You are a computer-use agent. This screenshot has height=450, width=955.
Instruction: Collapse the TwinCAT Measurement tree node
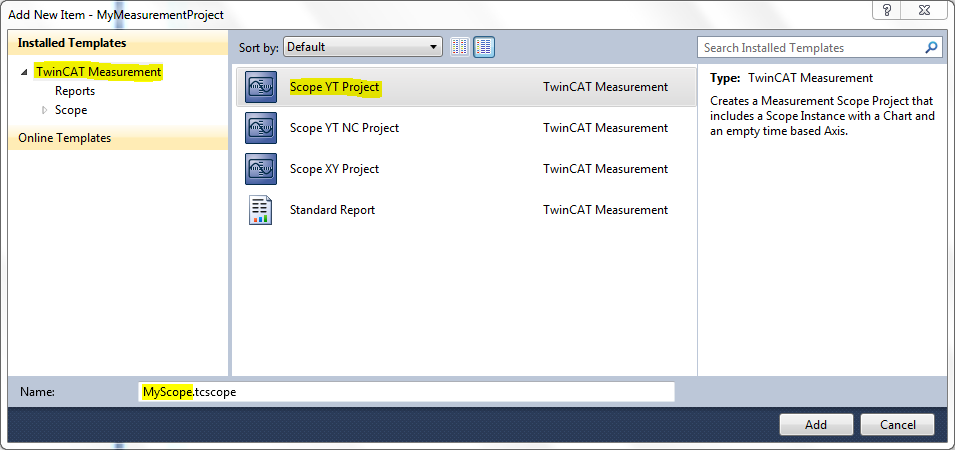24,72
